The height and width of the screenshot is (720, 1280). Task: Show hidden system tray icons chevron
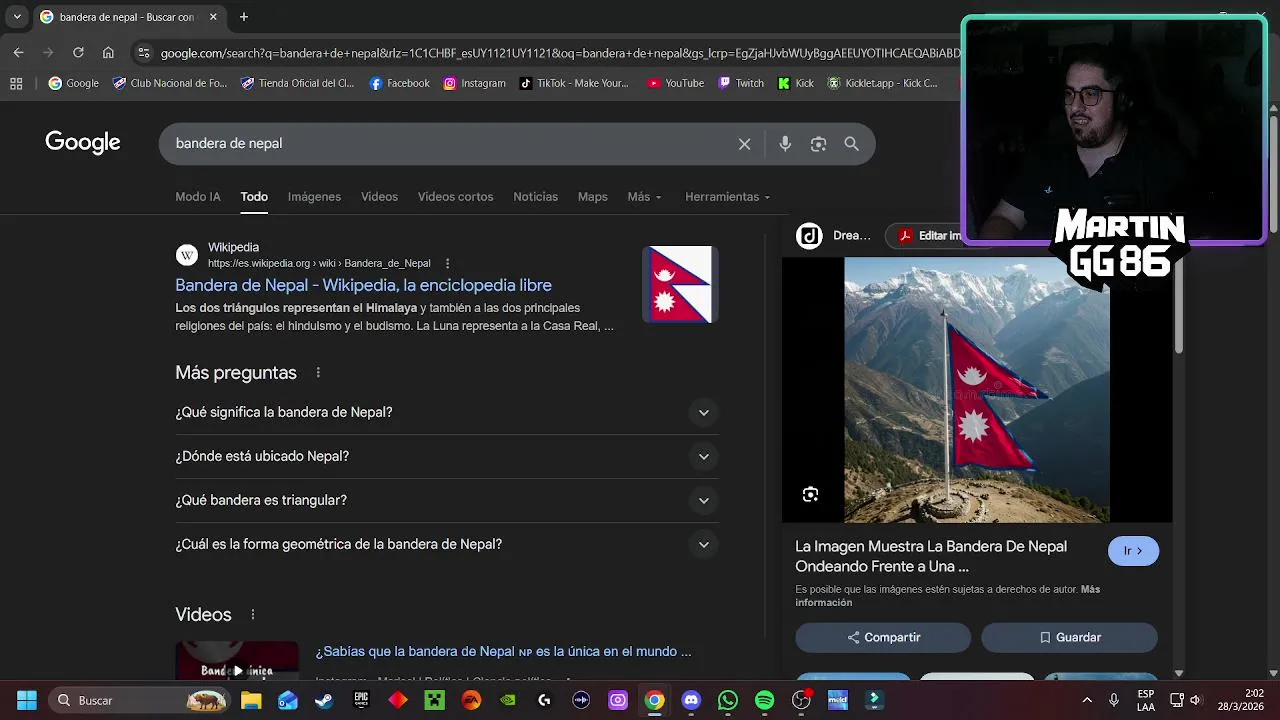[1087, 700]
